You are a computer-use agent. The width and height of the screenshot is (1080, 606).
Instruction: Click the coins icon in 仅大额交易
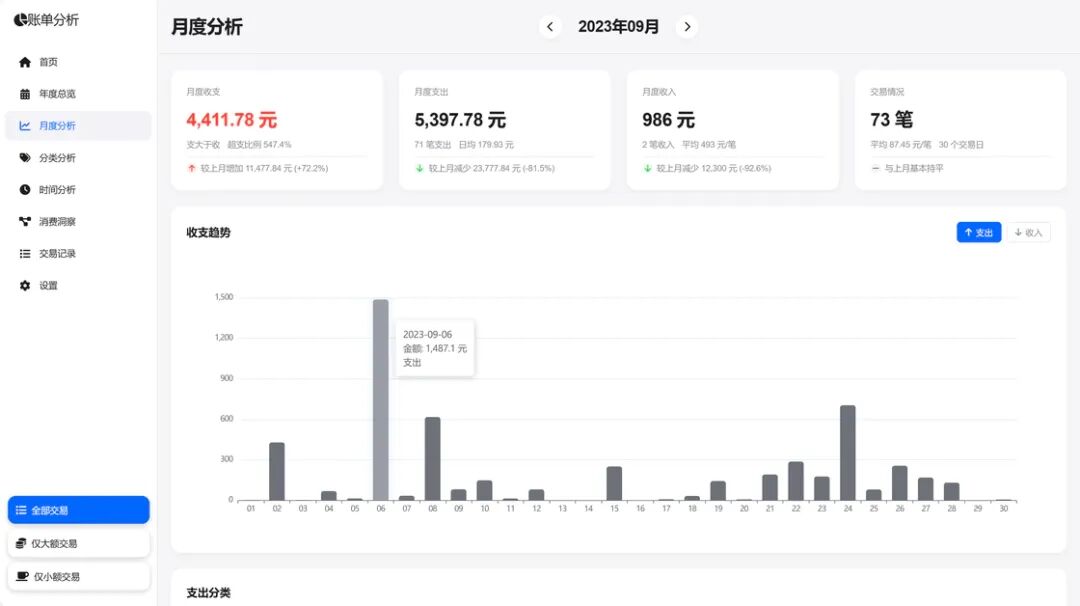click(21, 543)
